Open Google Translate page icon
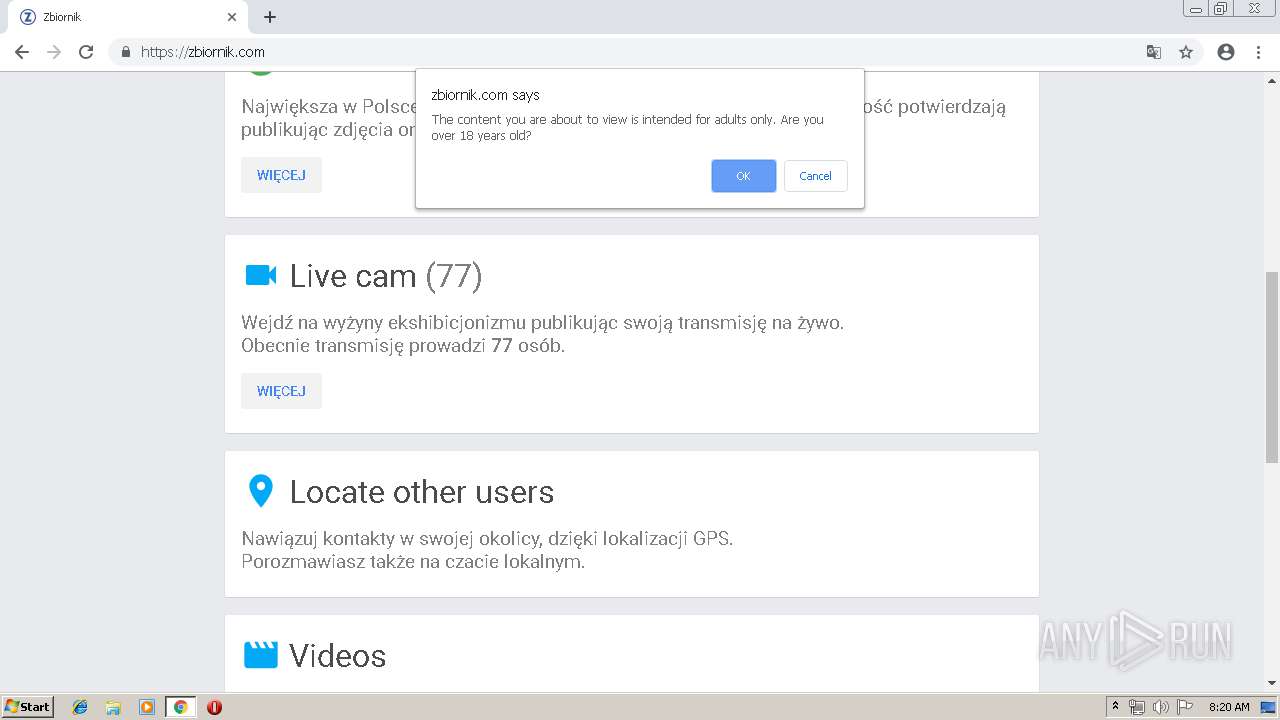Image resolution: width=1280 pixels, height=720 pixels. coord(1153,52)
